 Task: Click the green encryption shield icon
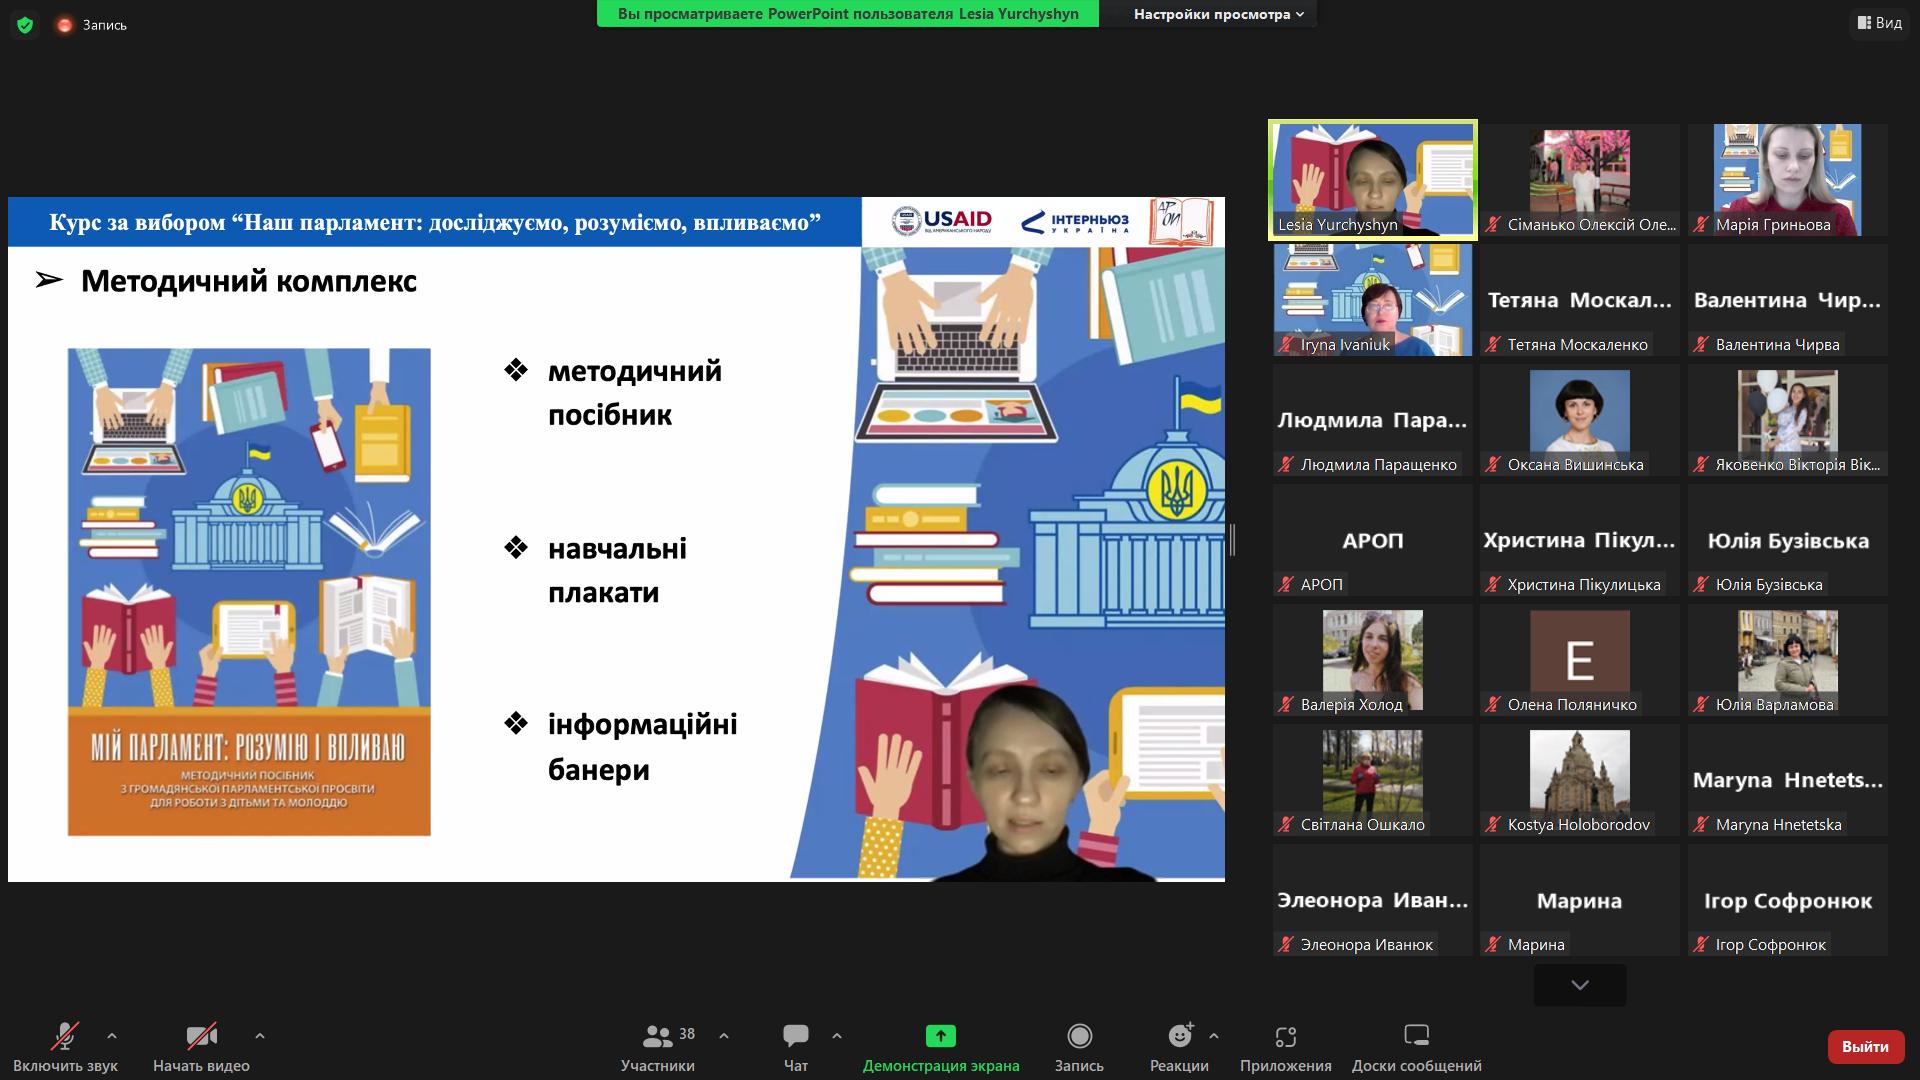click(x=25, y=25)
